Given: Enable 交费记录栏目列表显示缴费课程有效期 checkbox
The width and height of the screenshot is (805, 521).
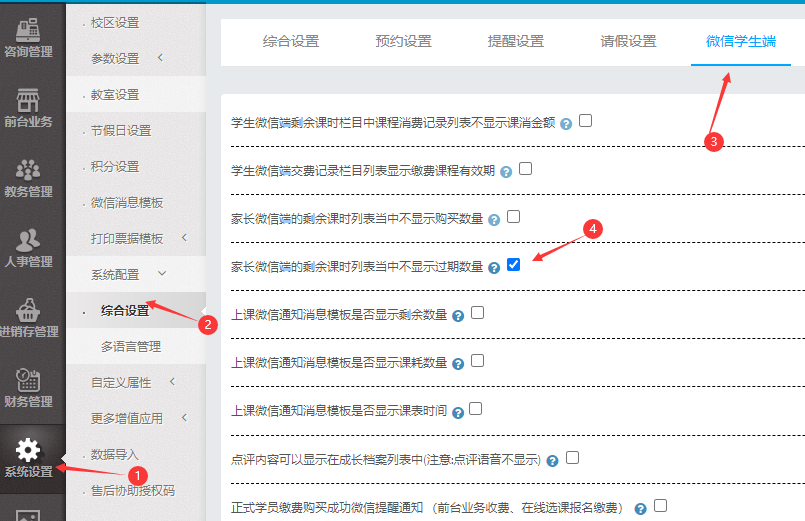Looking at the screenshot, I should click(525, 168).
